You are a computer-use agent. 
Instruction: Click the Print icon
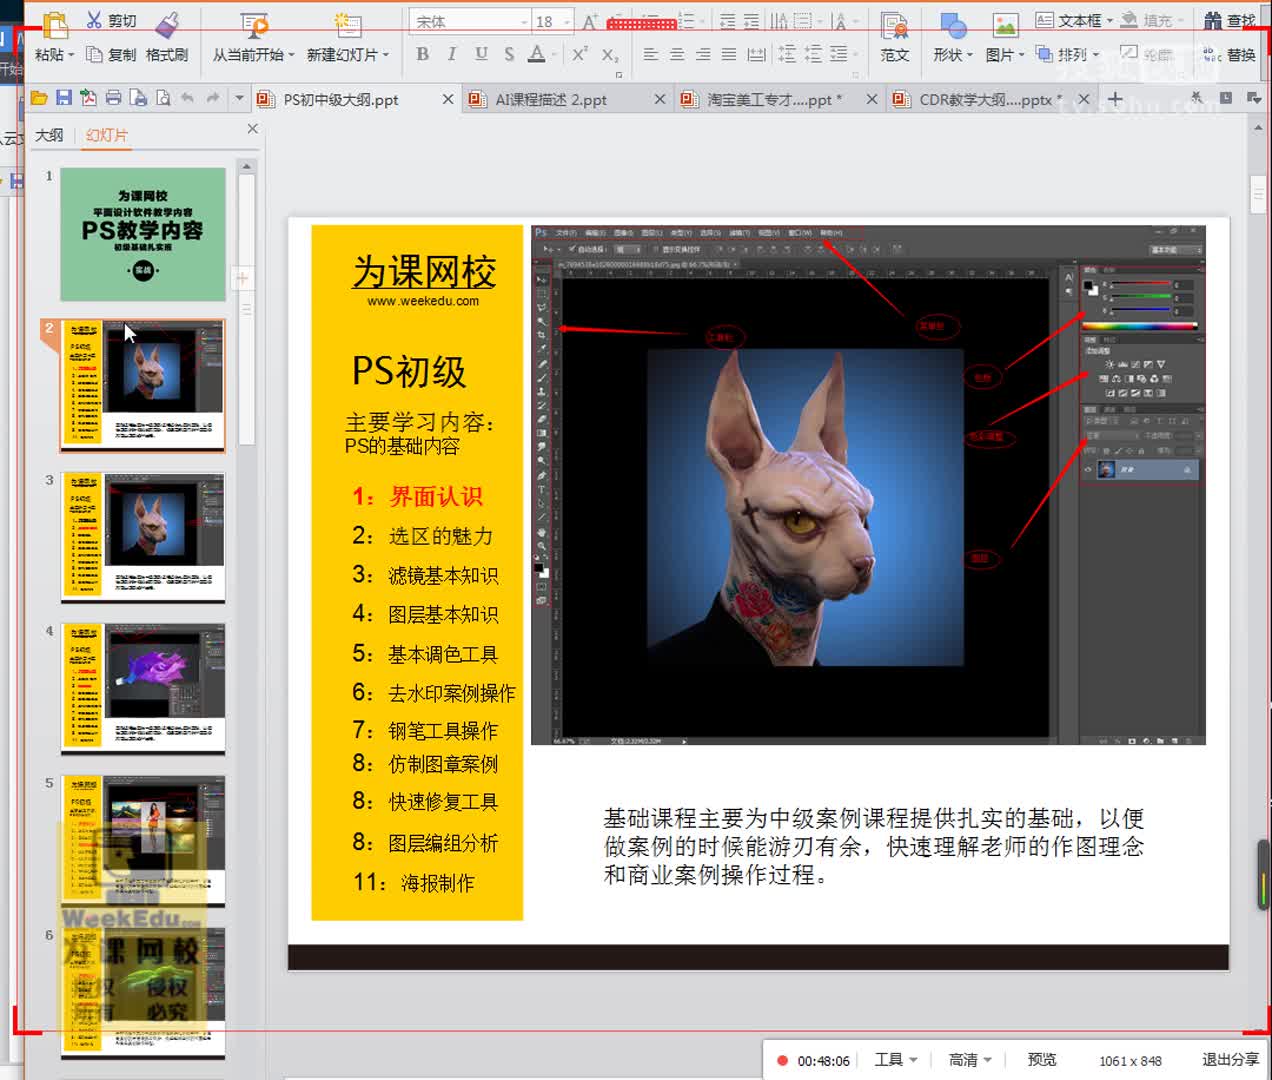(x=113, y=98)
